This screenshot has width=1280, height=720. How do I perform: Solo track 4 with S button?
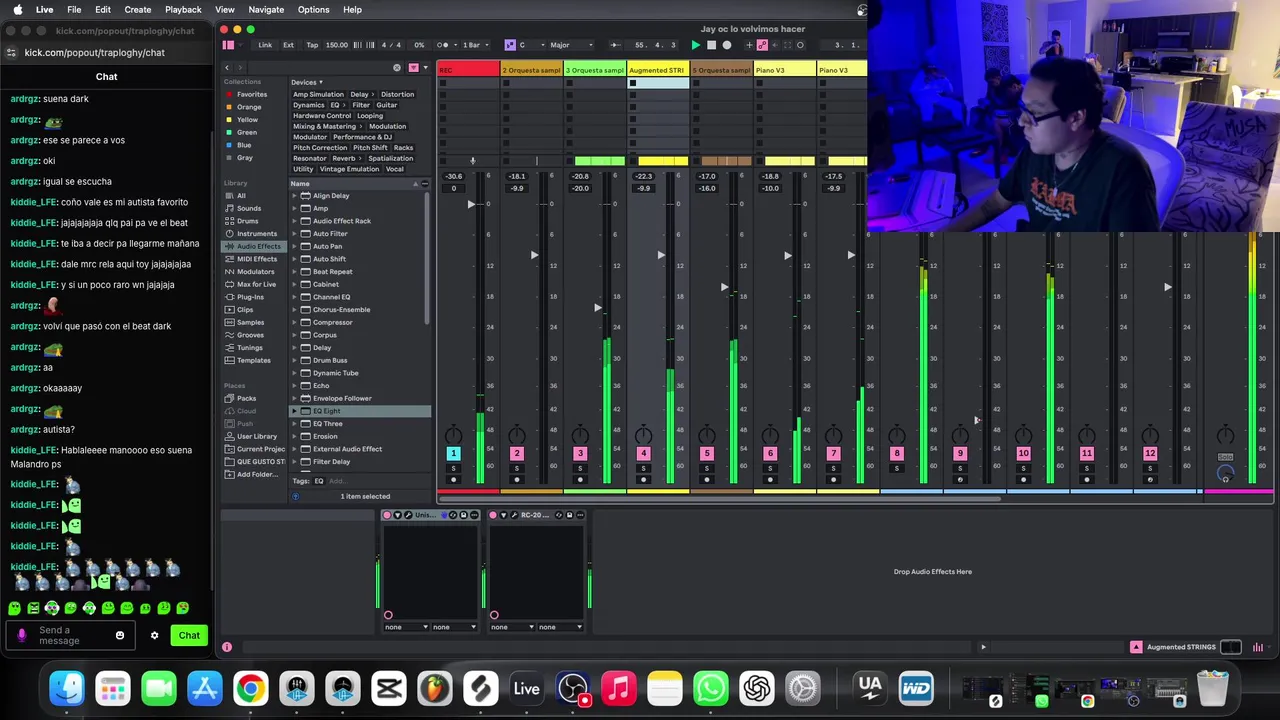click(x=643, y=468)
